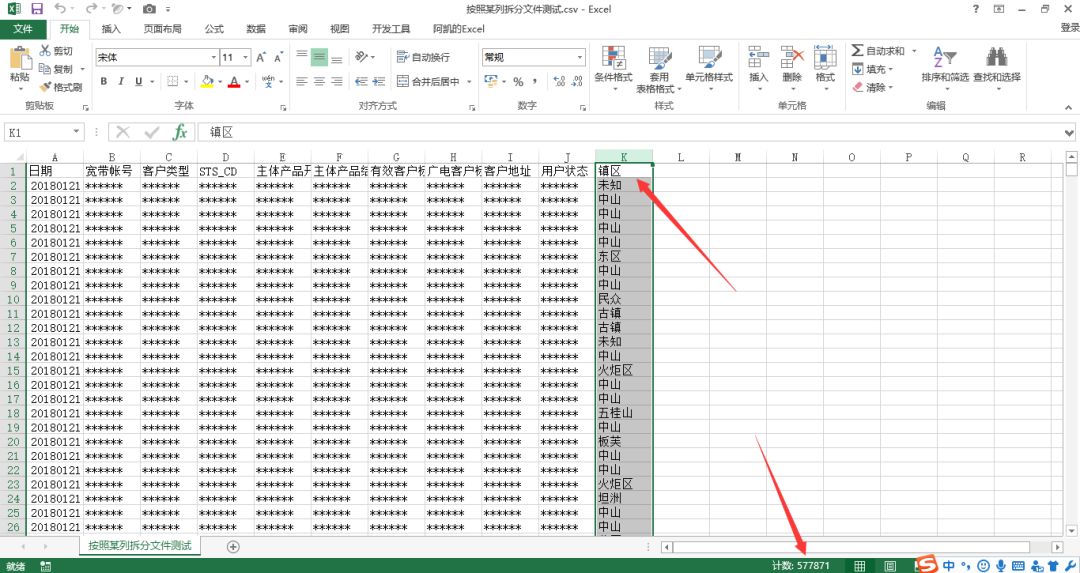The height and width of the screenshot is (573, 1080).
Task: Select bottom align icon
Action: (x=336, y=57)
